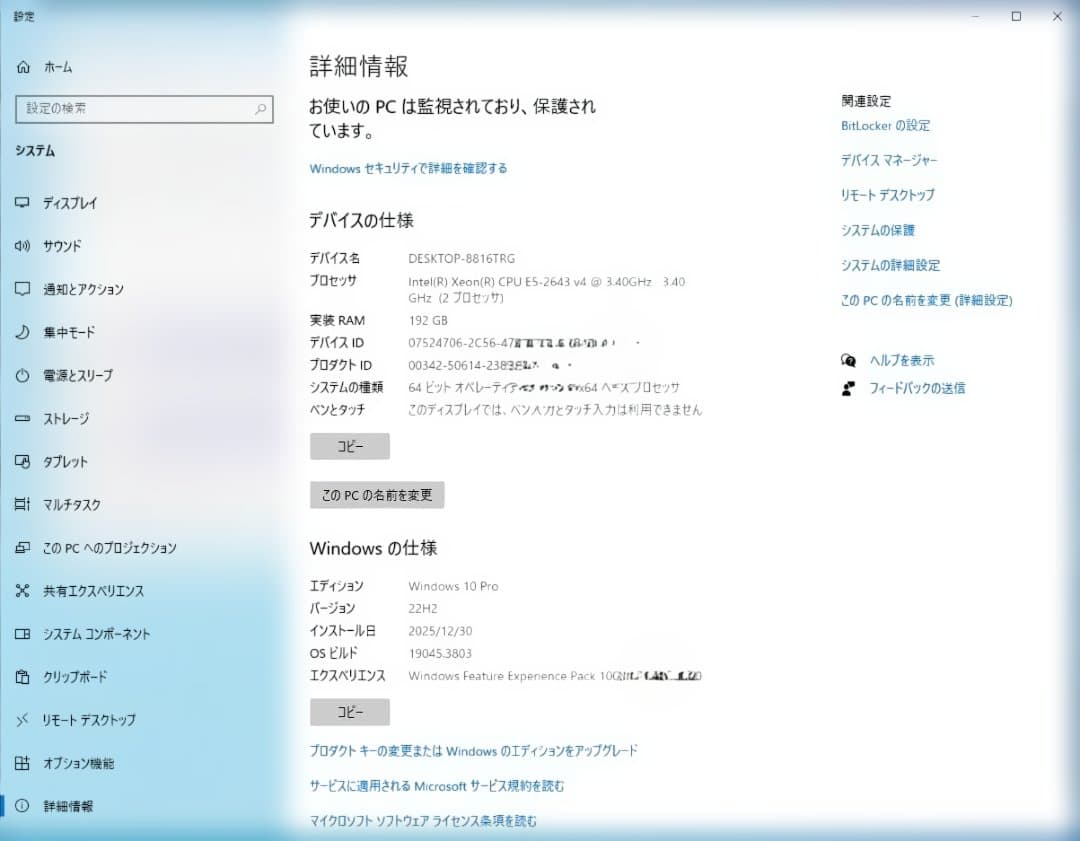Click the 集中モード moon icon
The height and width of the screenshot is (841, 1080).
[23, 332]
